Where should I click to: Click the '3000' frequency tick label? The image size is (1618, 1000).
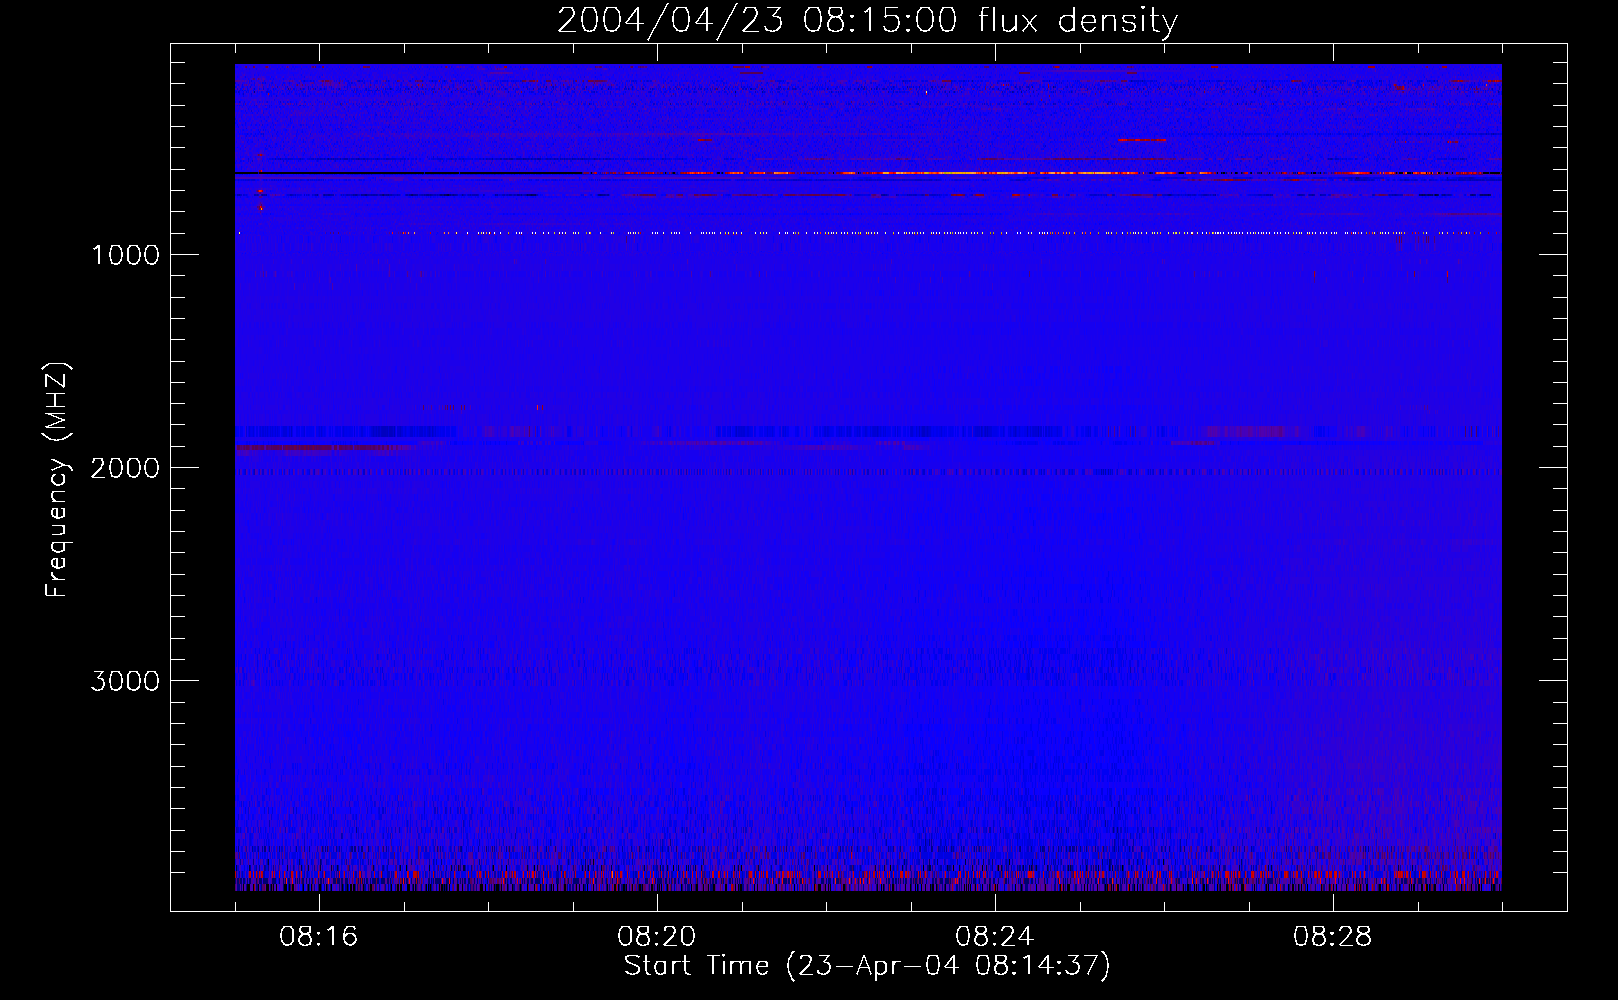point(125,681)
